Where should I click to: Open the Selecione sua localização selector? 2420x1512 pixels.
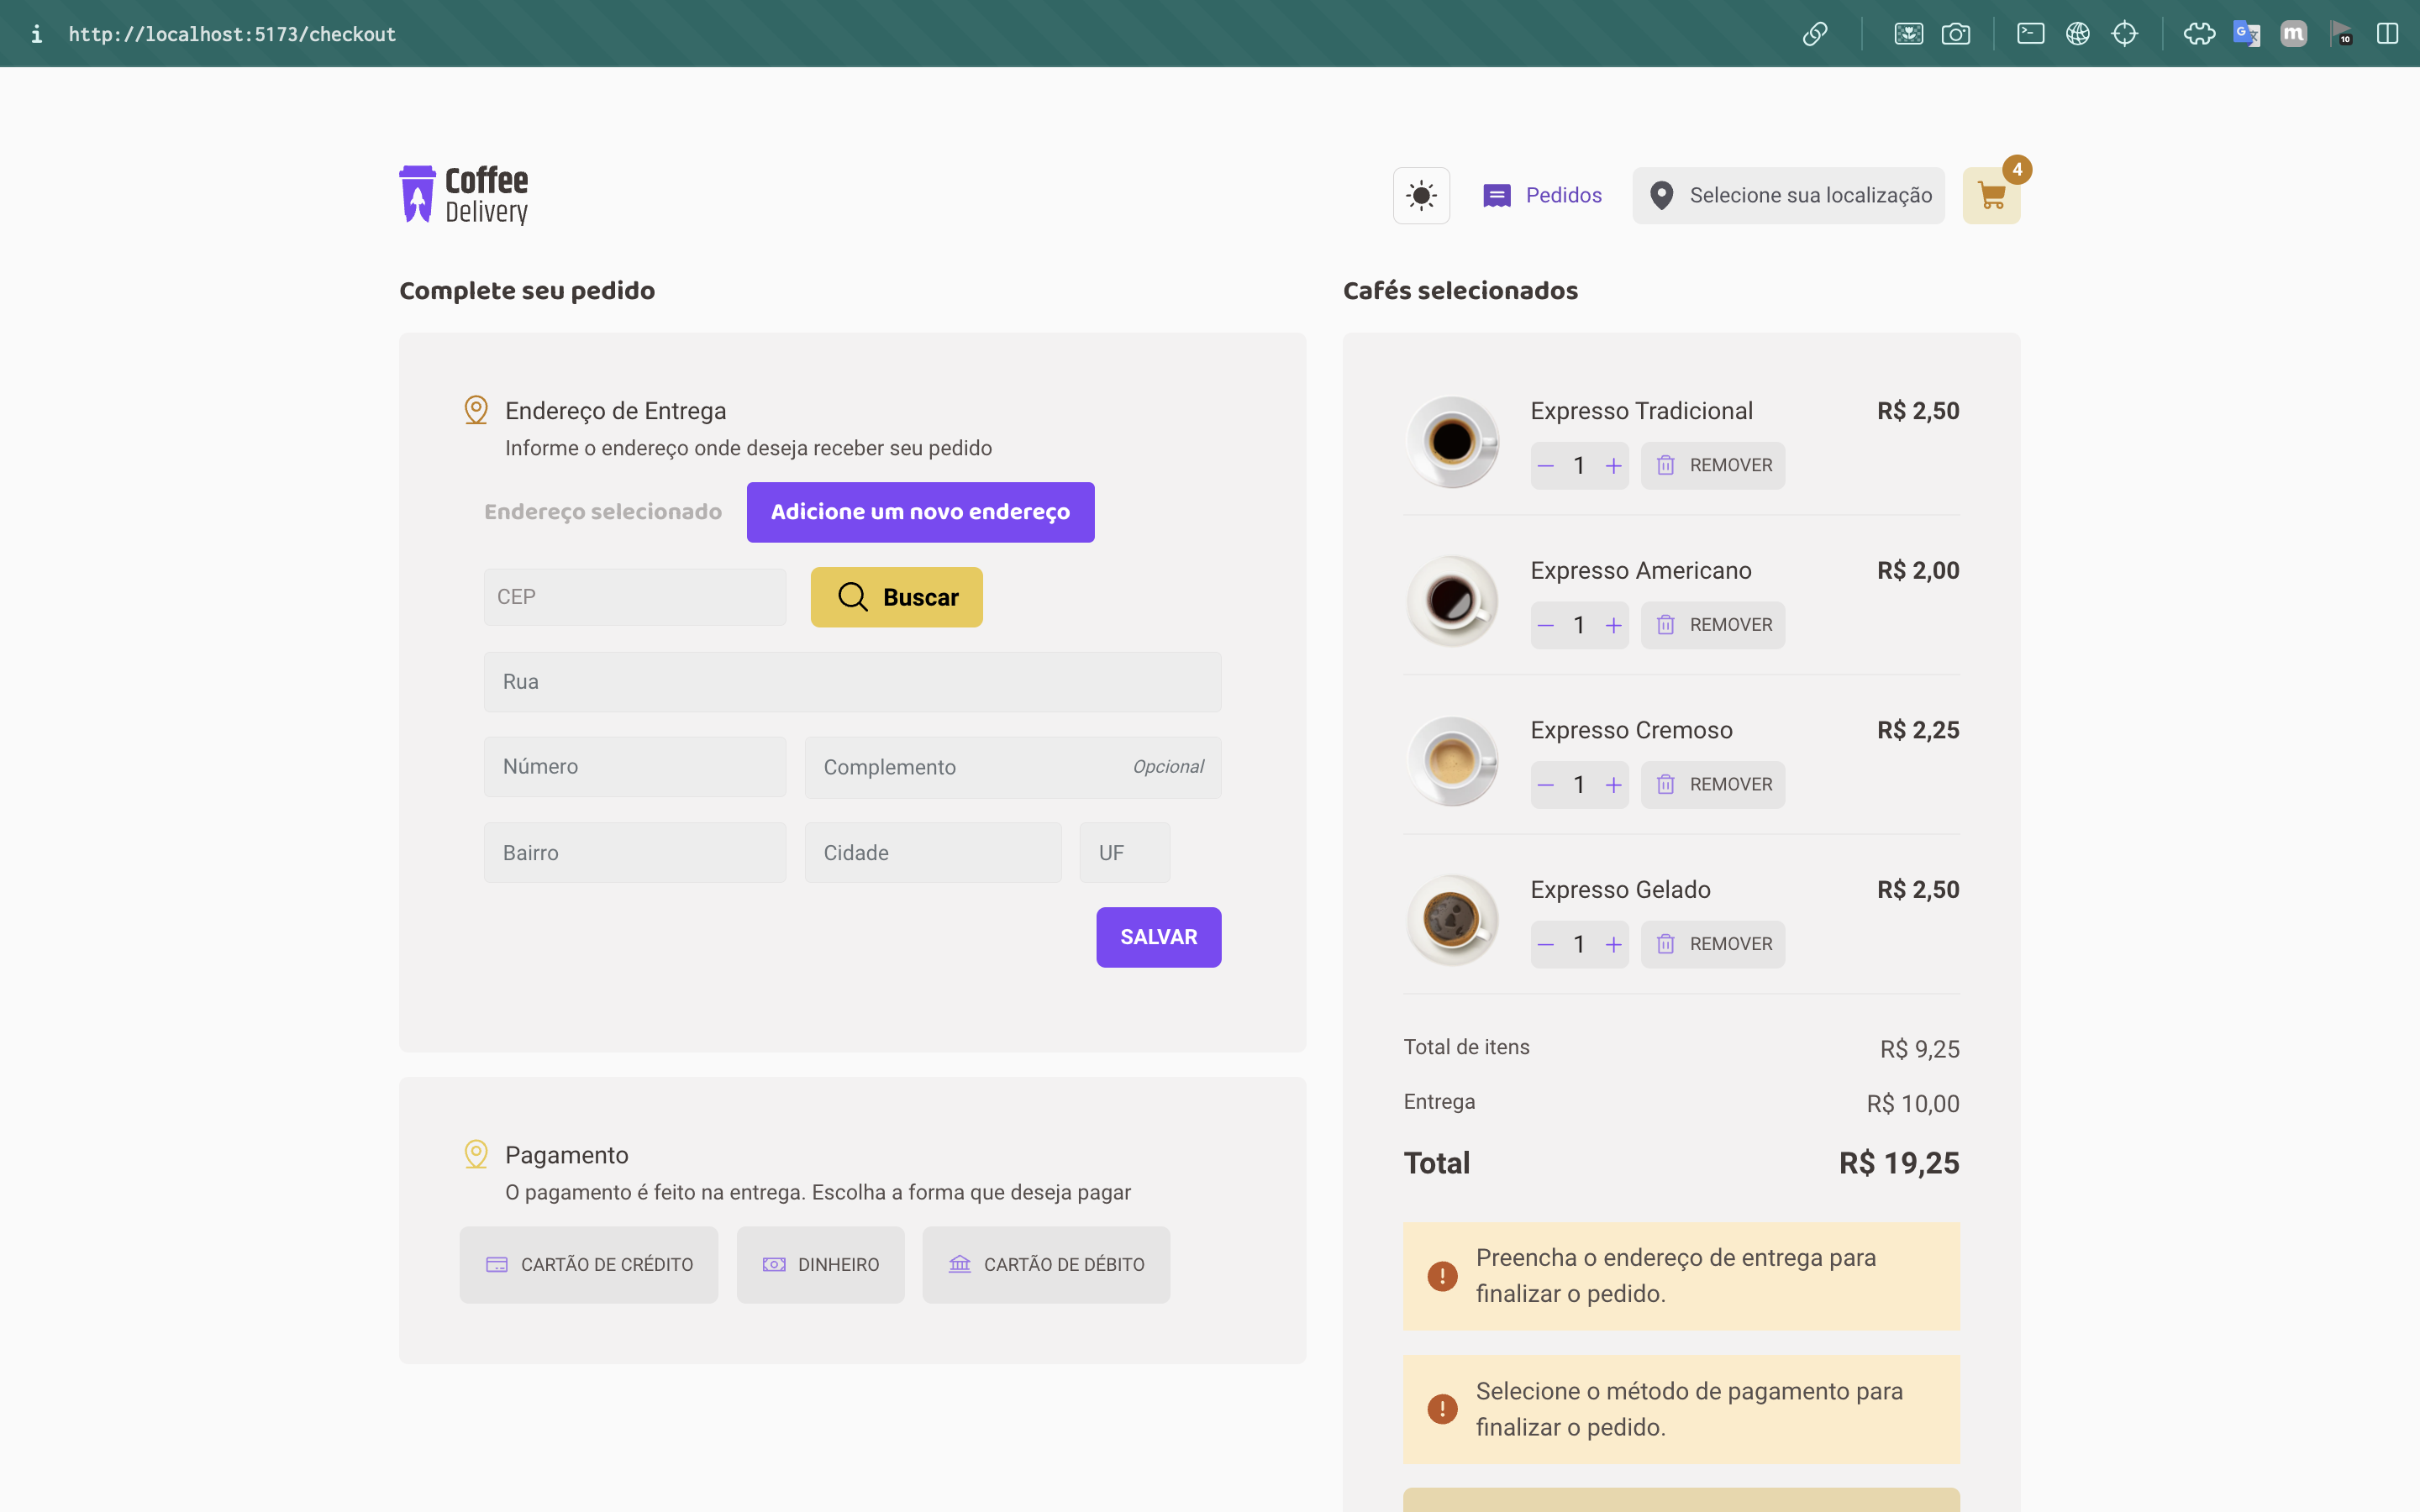[1788, 196]
